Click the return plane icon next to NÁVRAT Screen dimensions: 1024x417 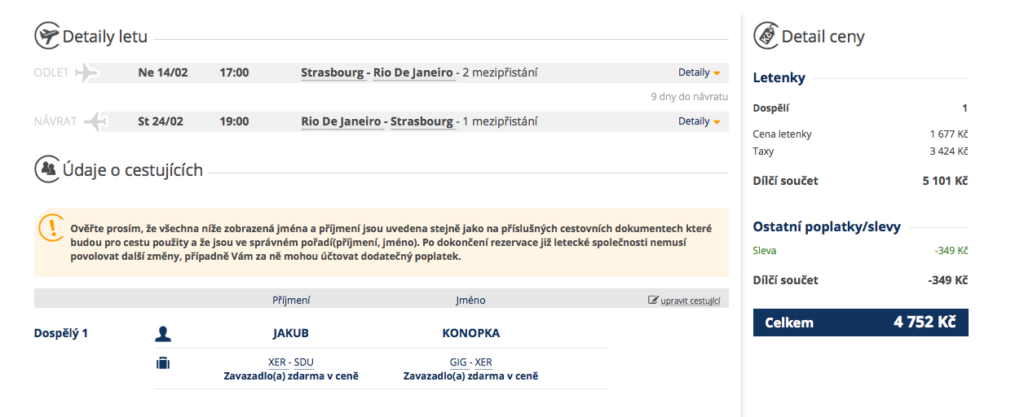click(96, 121)
